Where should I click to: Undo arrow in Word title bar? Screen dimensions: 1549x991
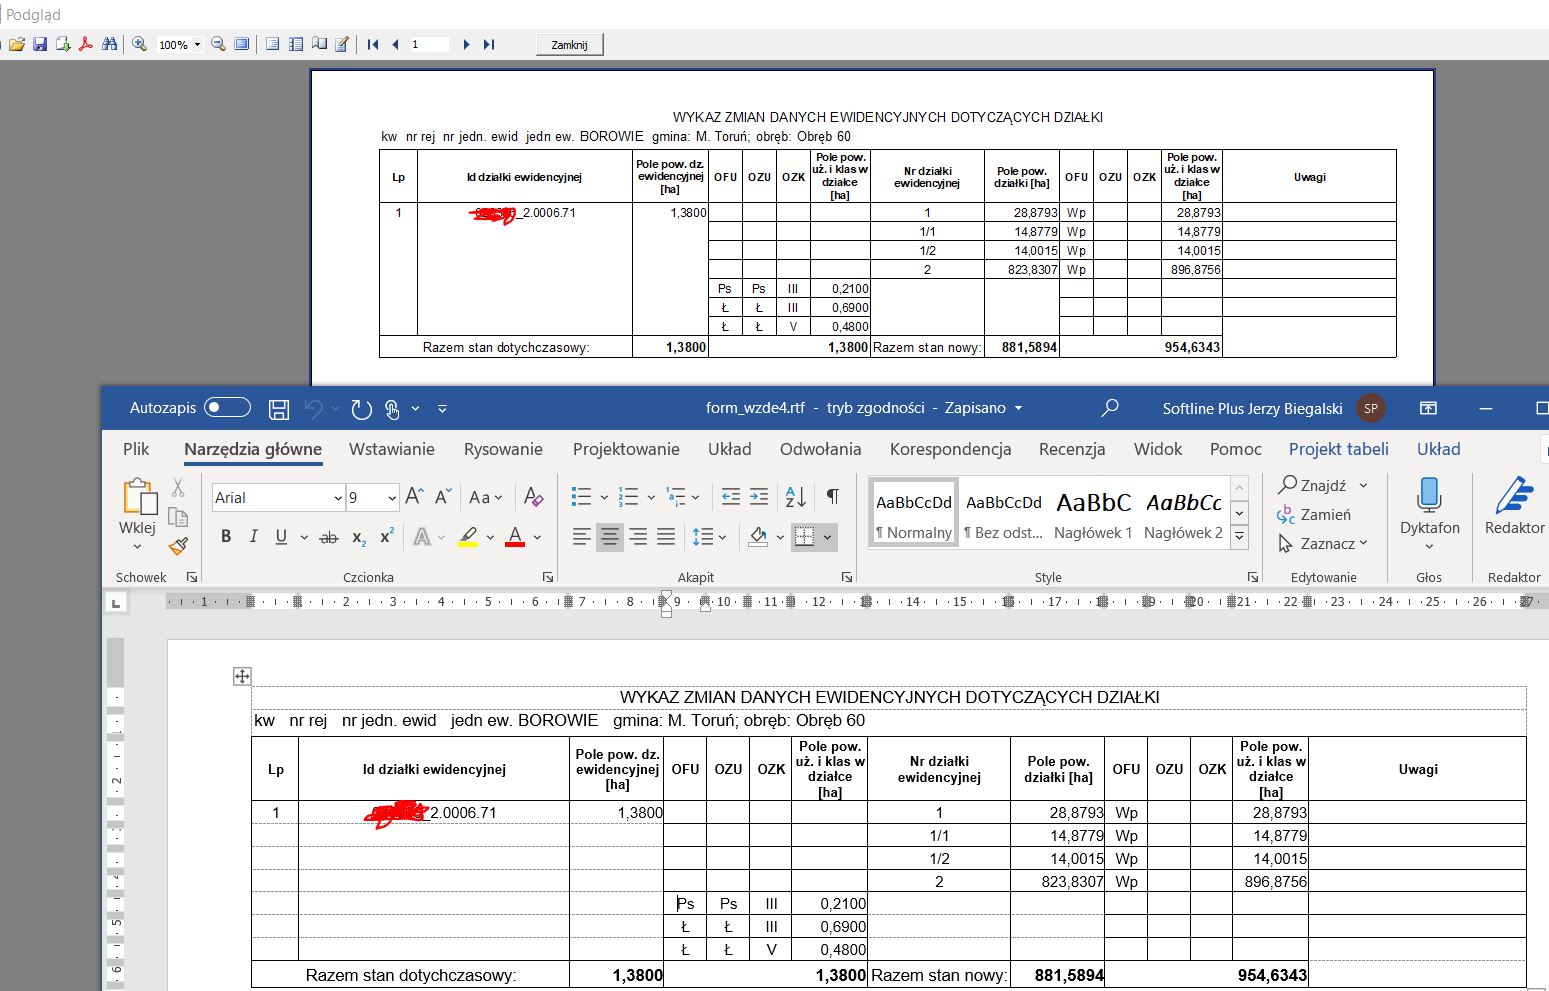(x=315, y=408)
